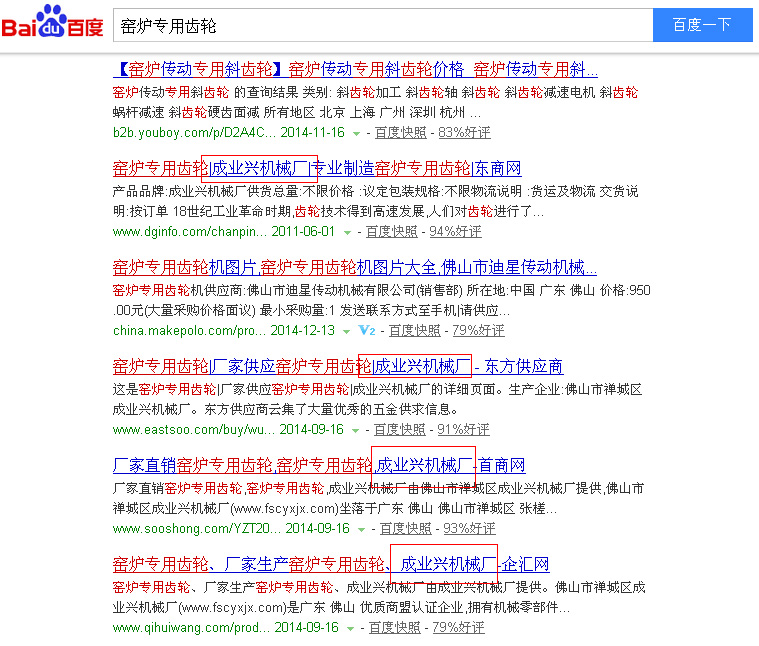Open the 东方供应商 result title

pyautogui.click(x=338, y=366)
